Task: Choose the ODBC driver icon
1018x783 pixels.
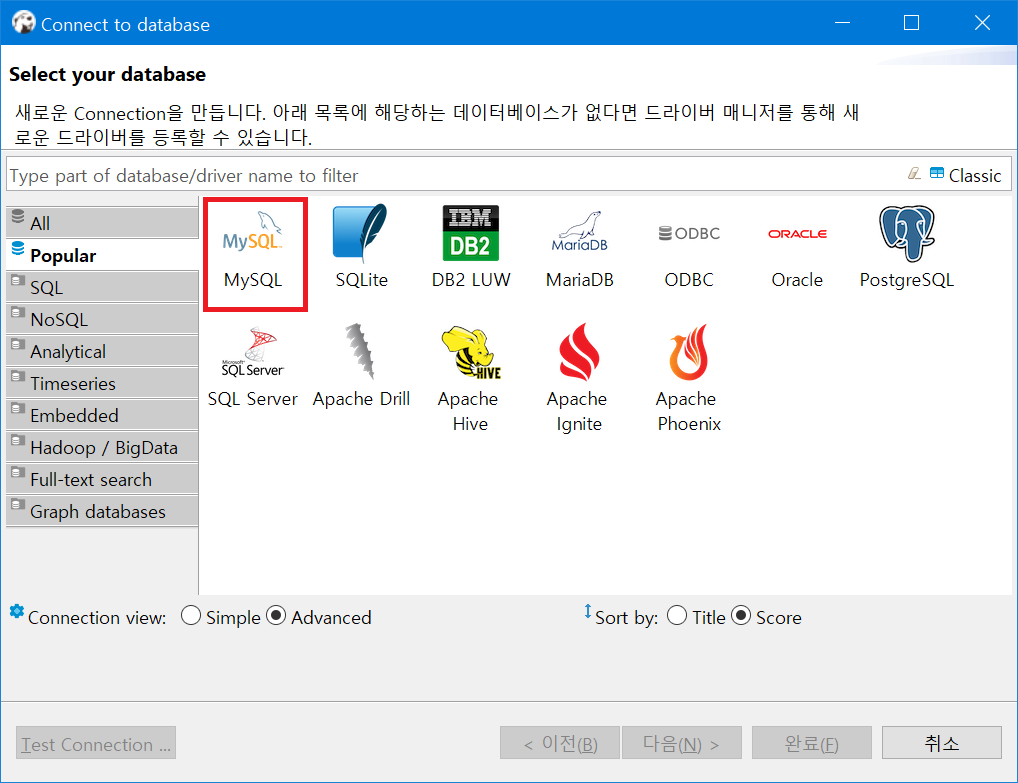Action: pyautogui.click(x=689, y=234)
